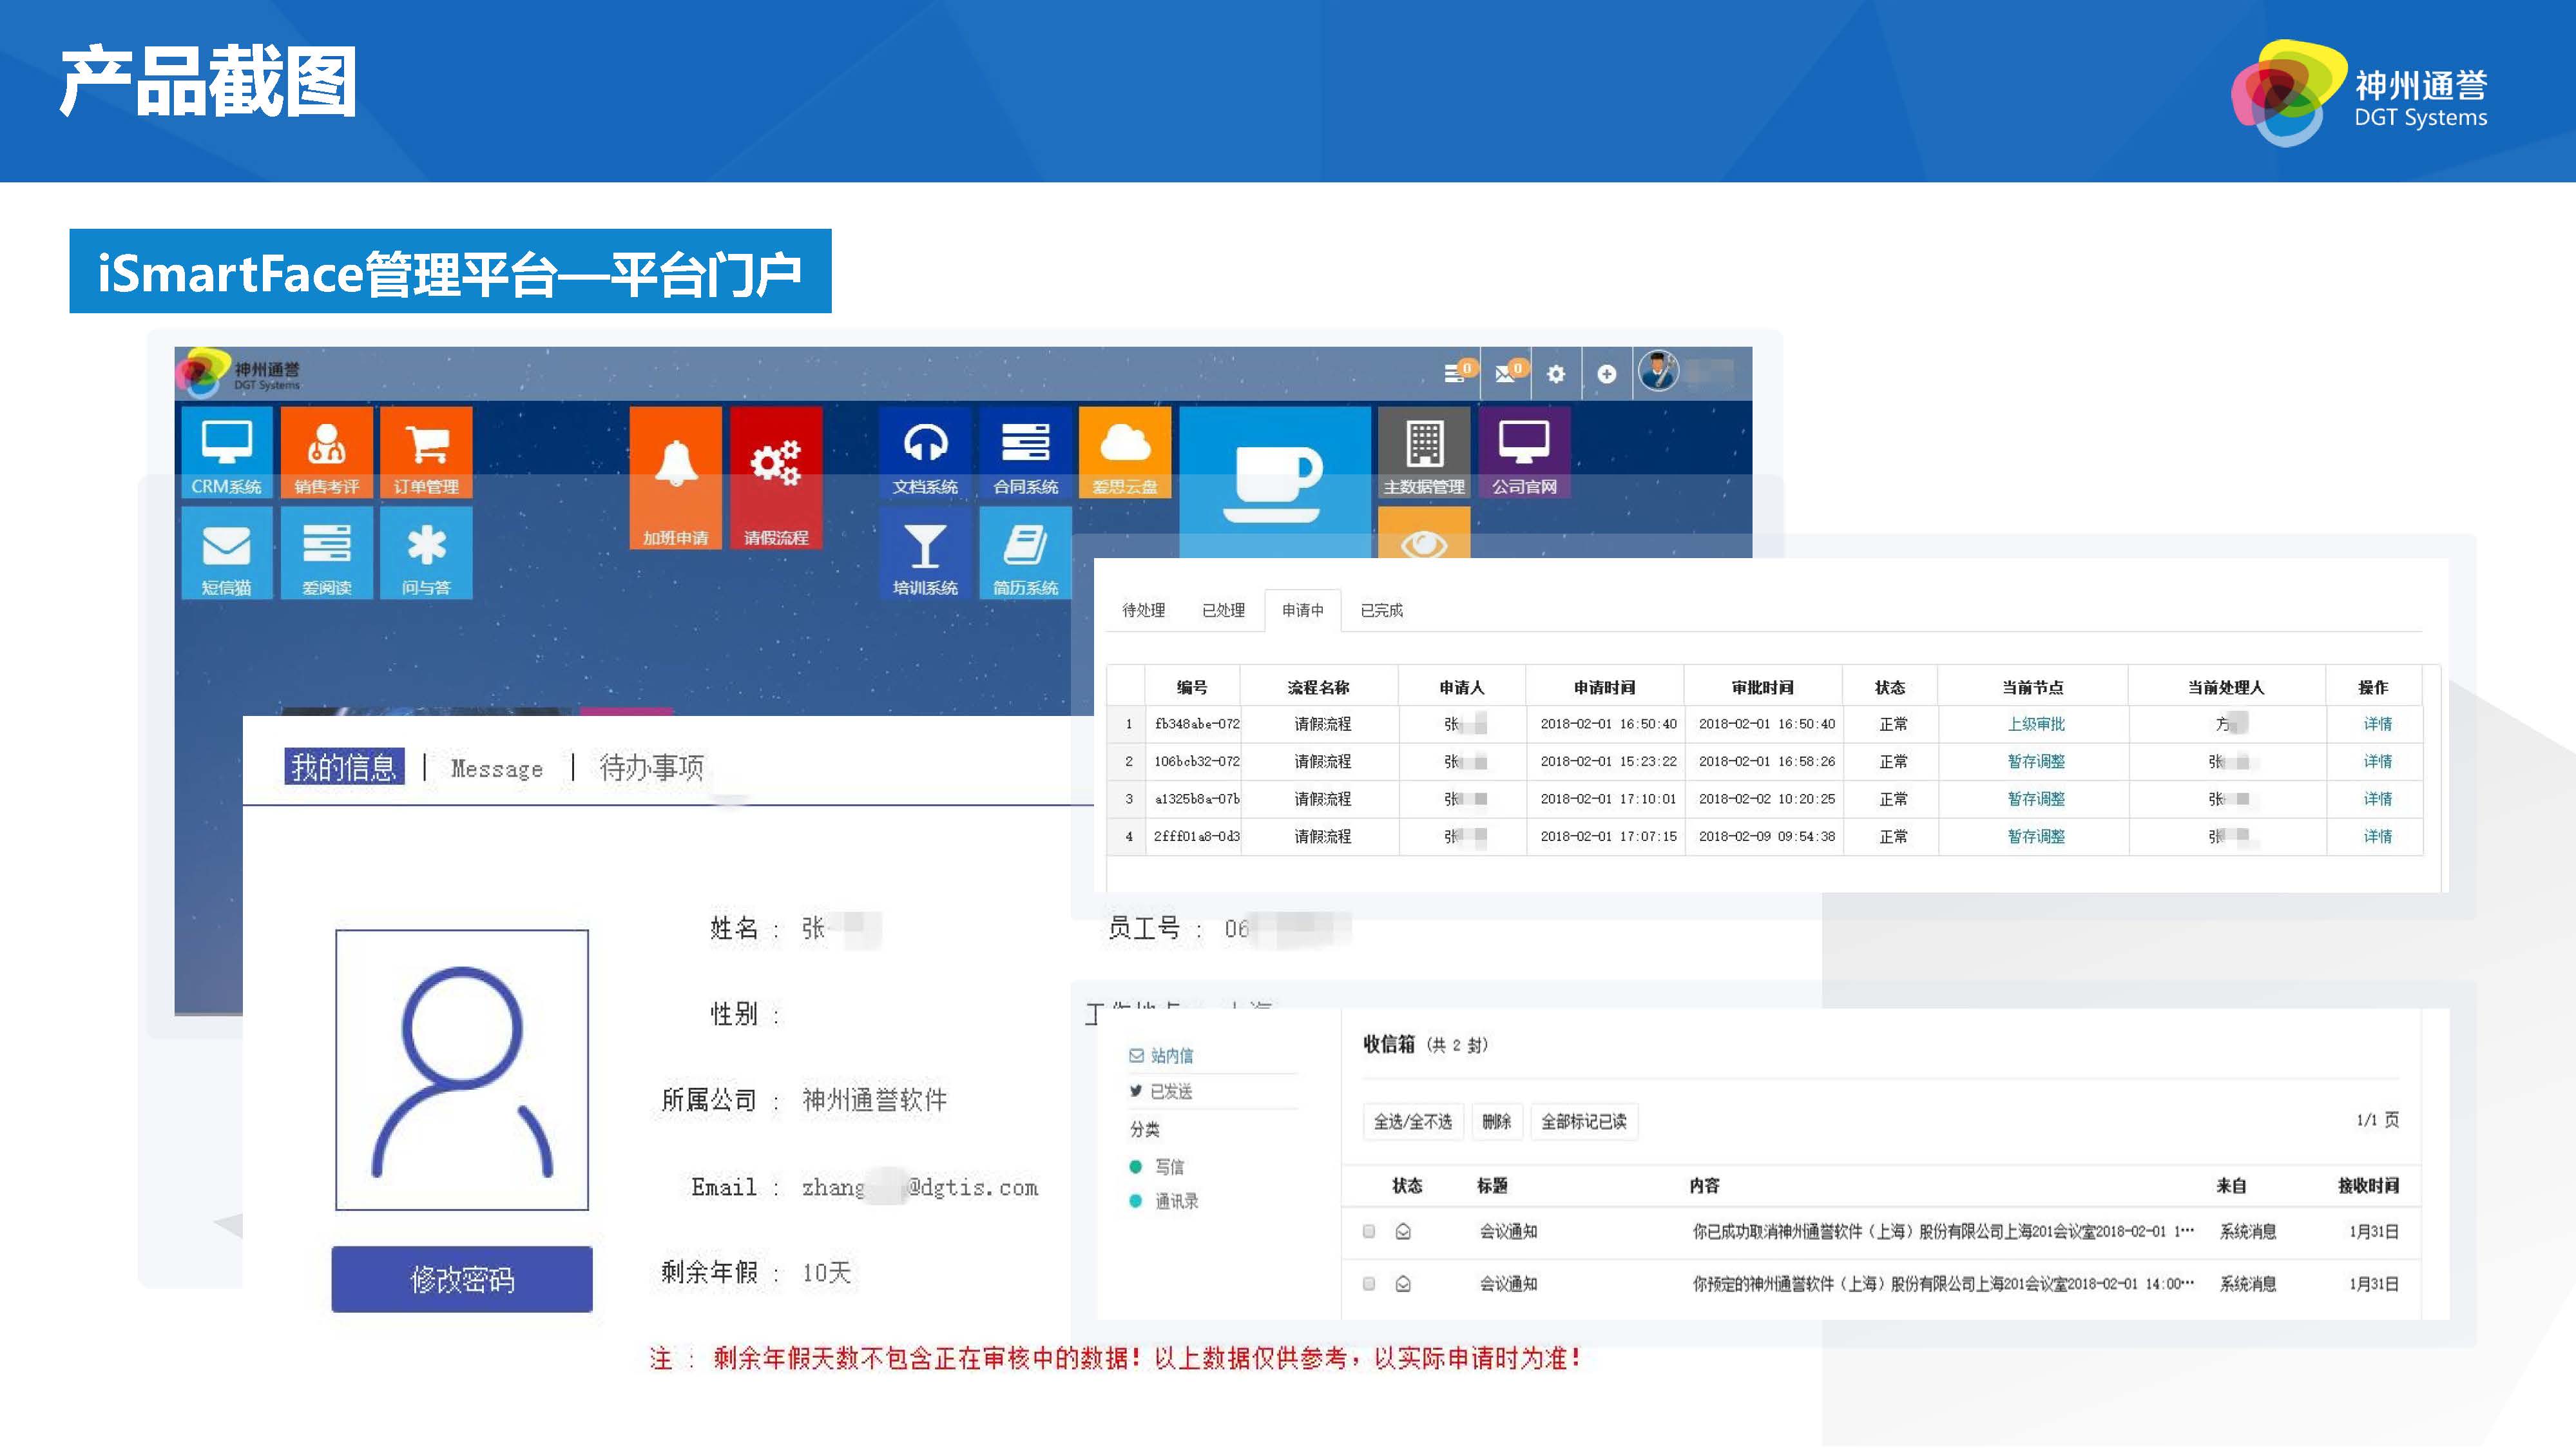The height and width of the screenshot is (1450, 2576).
Task: Open the 加班申请 bell tile
Action: click(x=675, y=478)
